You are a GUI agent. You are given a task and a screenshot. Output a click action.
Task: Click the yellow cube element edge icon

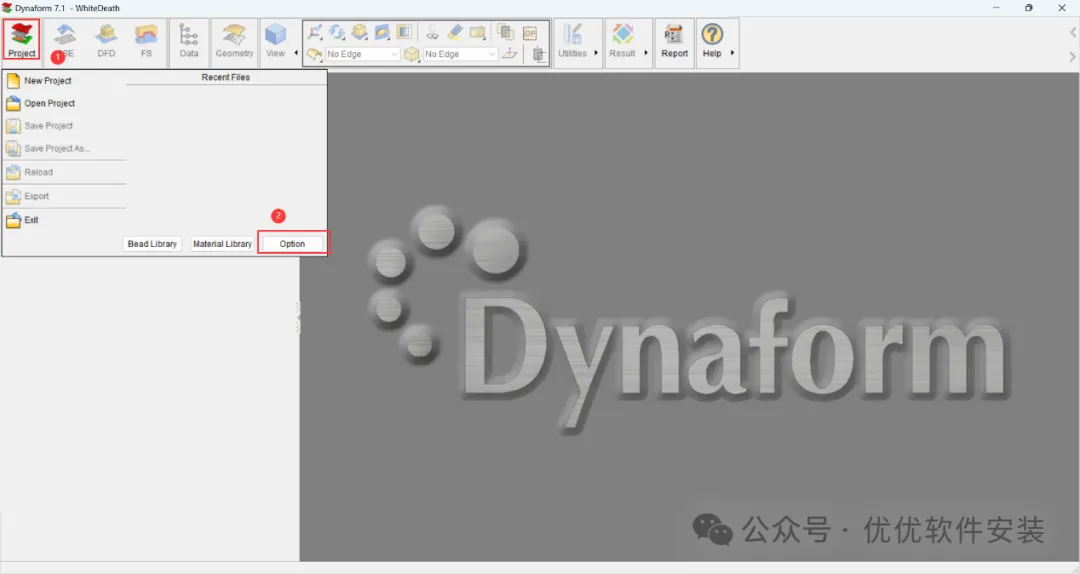[x=412, y=54]
